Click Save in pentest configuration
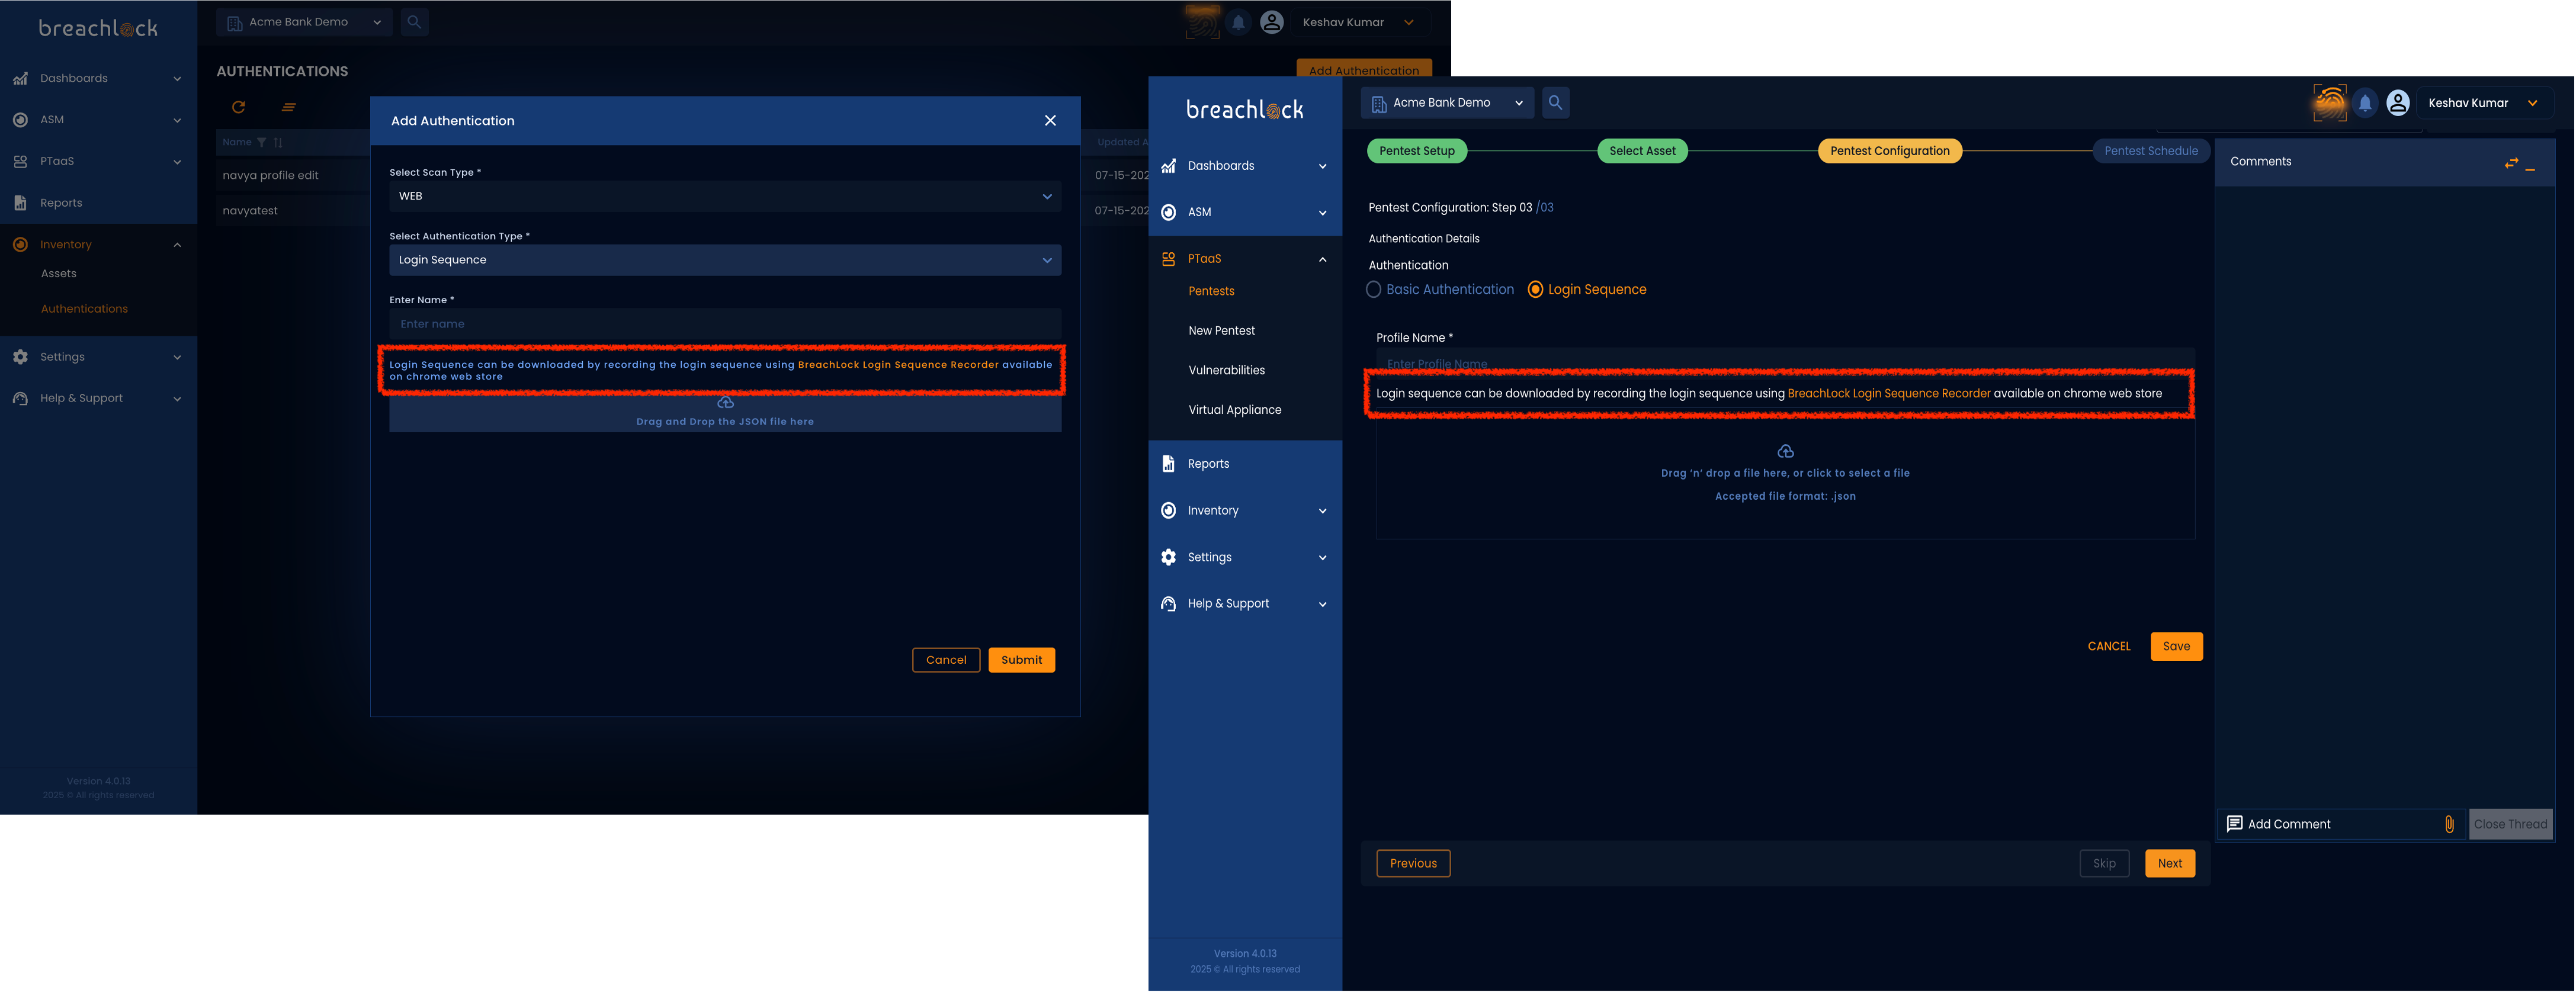The width and height of the screenshot is (2576, 993). (2176, 647)
